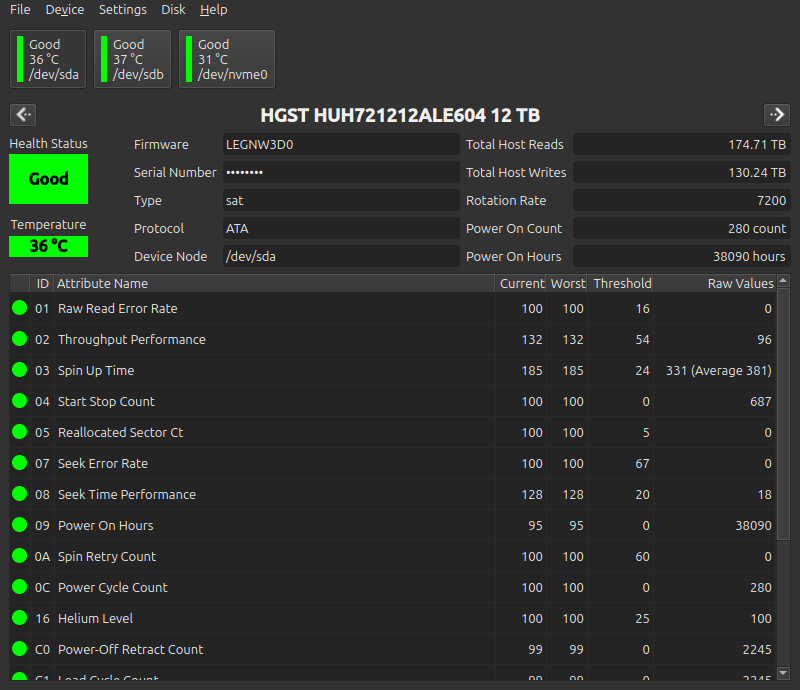Click status dot for Spin Up Time

(x=19, y=370)
